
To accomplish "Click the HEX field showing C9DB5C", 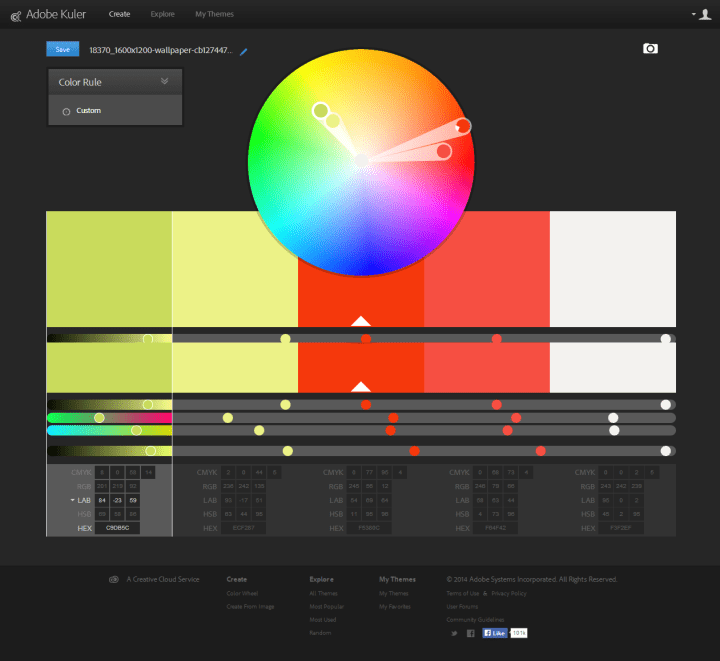I will coord(118,528).
